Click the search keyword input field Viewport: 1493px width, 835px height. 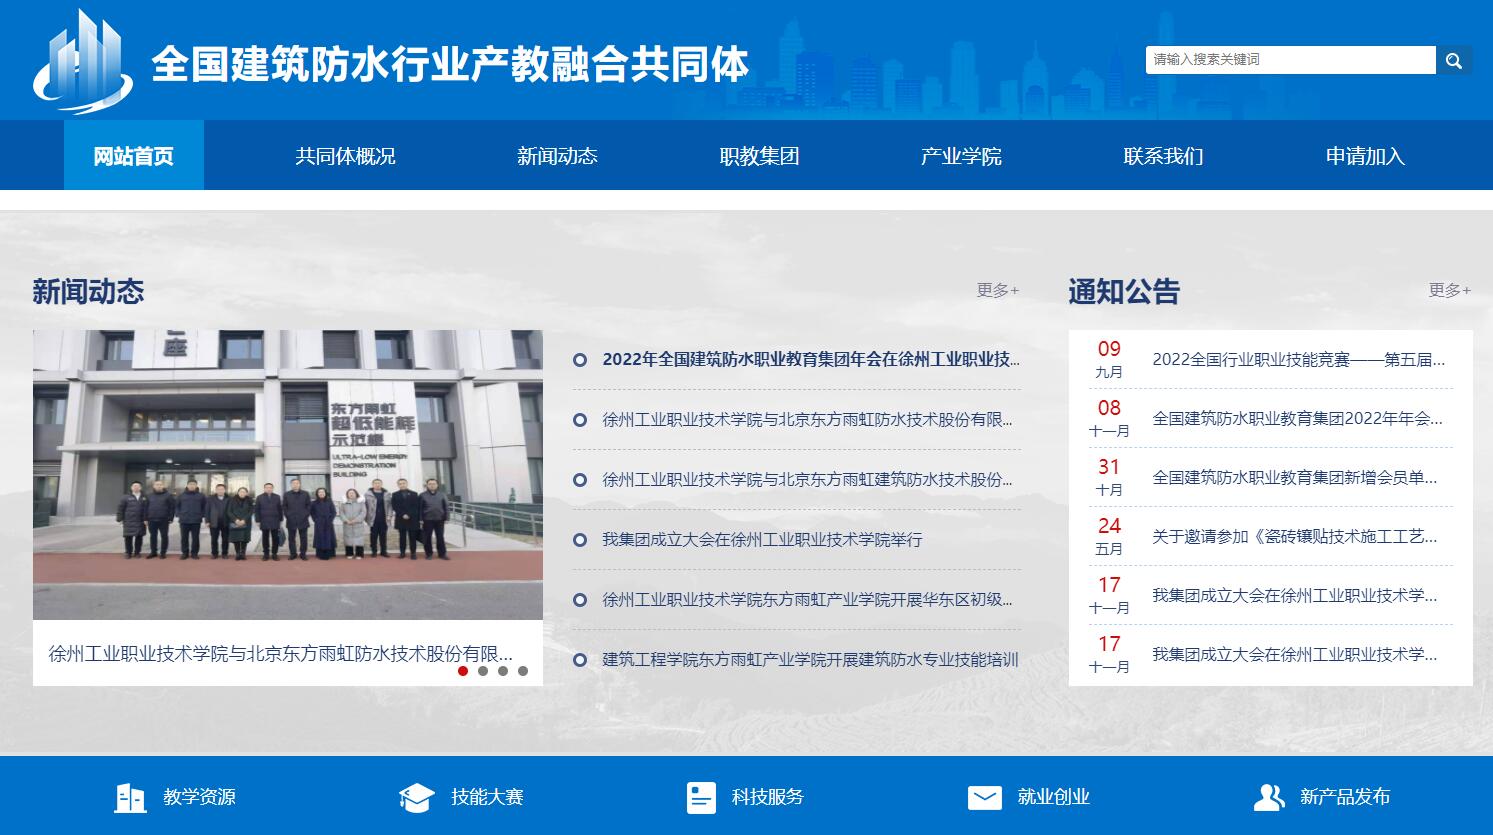tap(1290, 59)
